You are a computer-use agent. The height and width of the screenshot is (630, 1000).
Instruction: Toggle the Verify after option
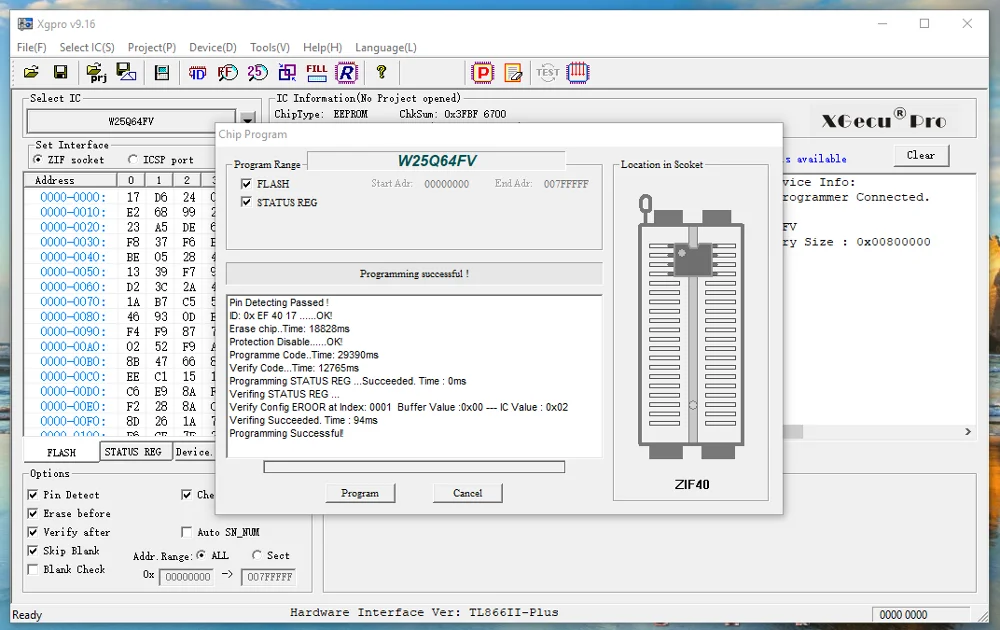pos(33,532)
